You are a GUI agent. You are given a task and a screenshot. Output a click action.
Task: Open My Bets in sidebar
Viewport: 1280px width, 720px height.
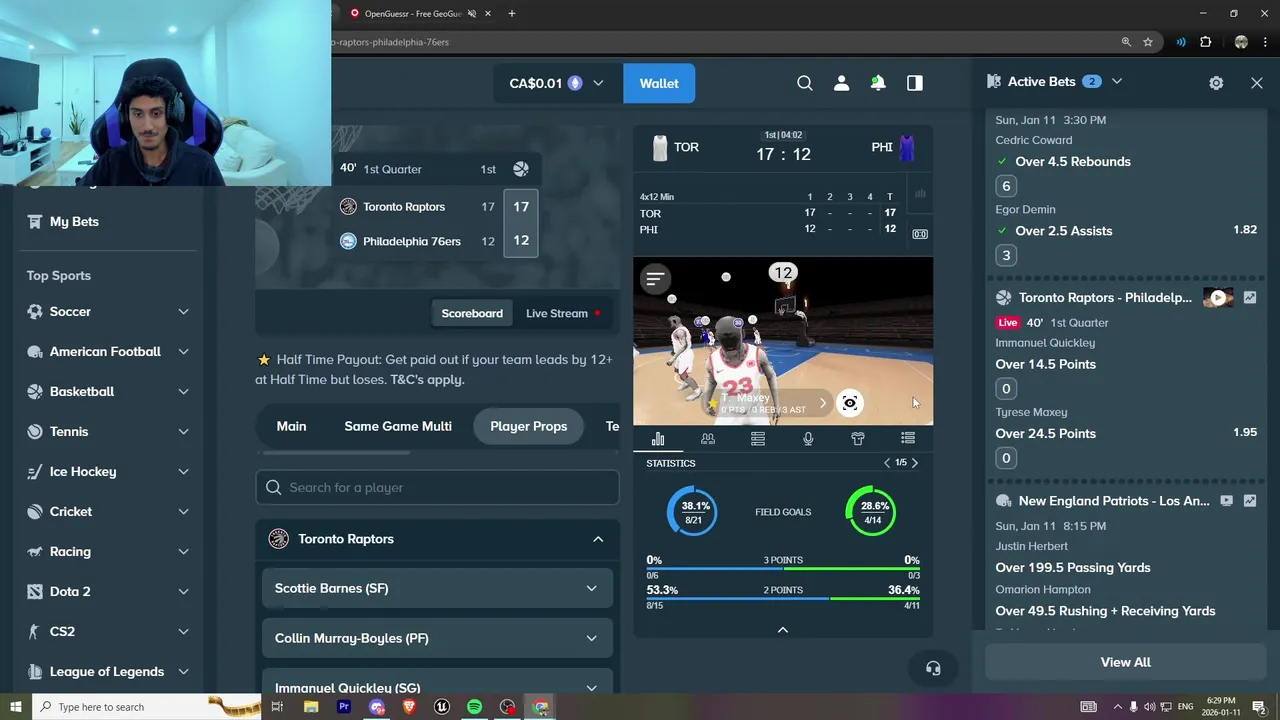click(74, 221)
